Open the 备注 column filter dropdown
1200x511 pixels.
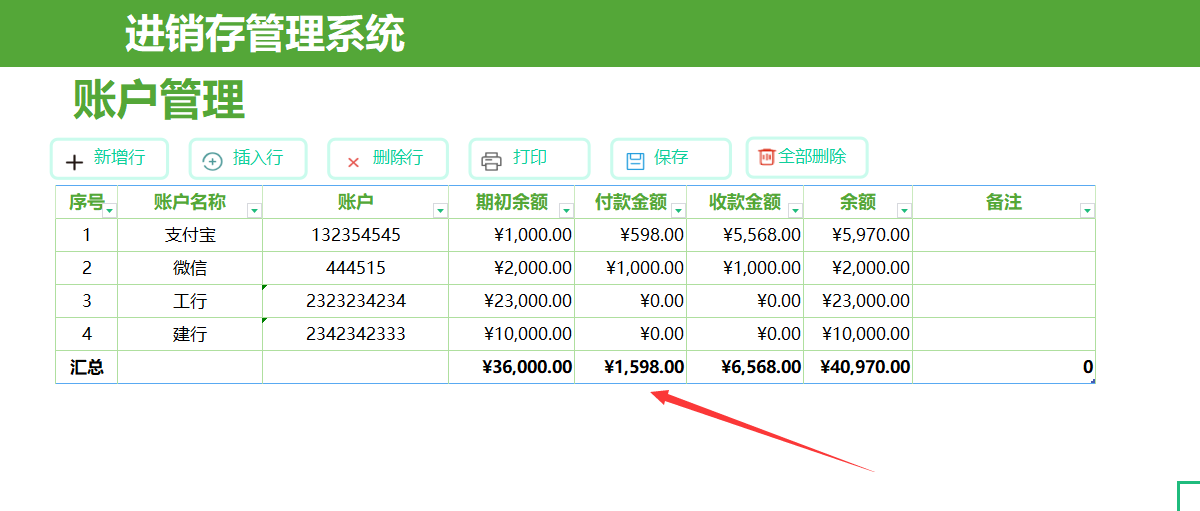1087,210
